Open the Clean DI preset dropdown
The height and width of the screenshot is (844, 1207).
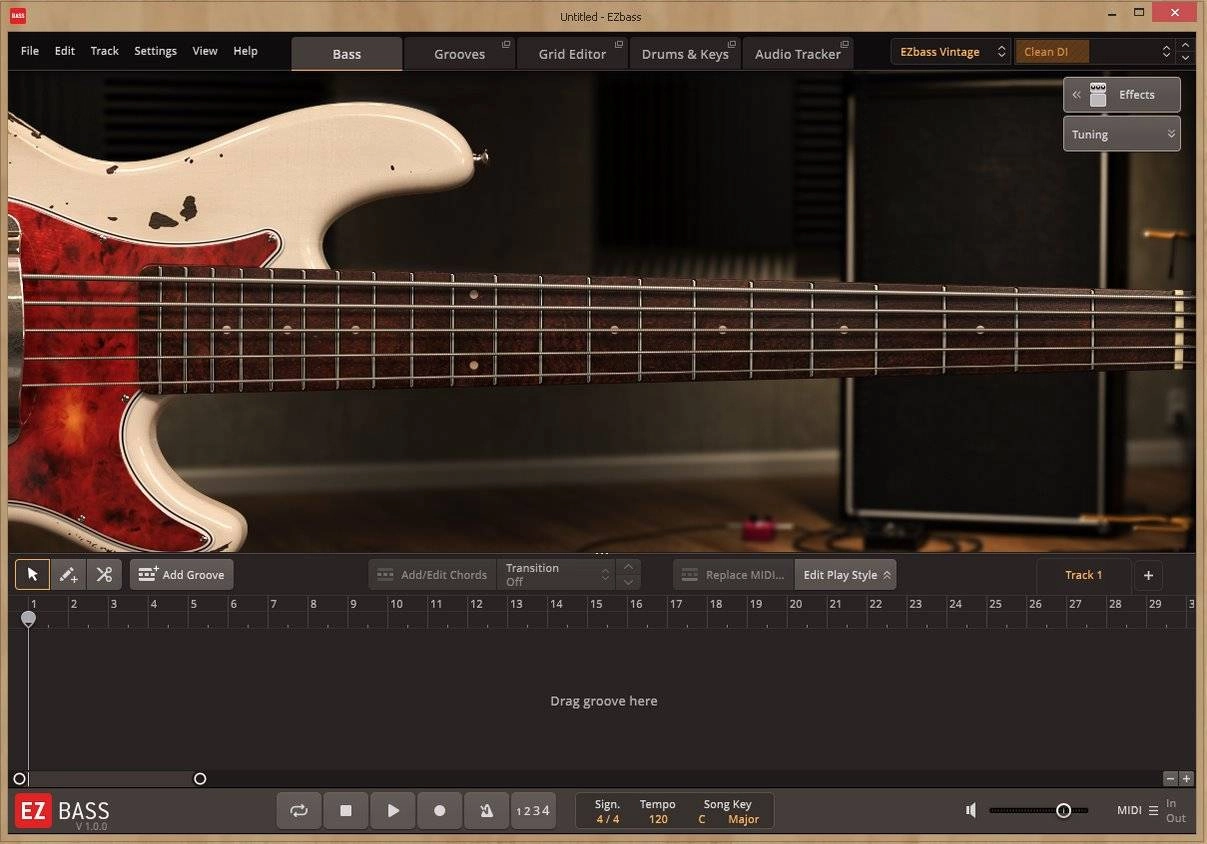[x=1095, y=52]
